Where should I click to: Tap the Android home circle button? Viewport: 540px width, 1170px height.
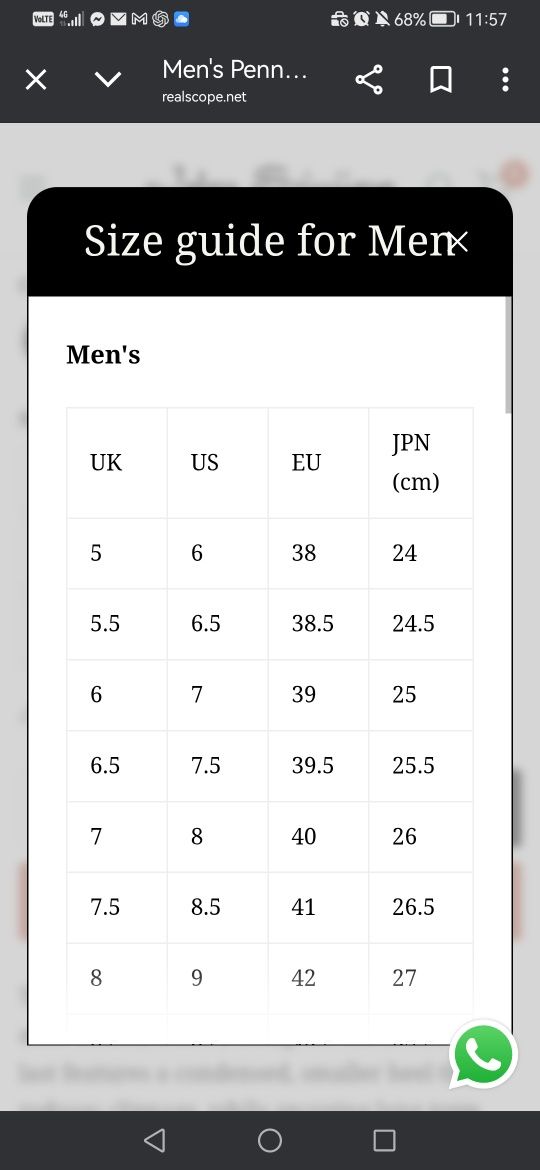click(270, 1139)
